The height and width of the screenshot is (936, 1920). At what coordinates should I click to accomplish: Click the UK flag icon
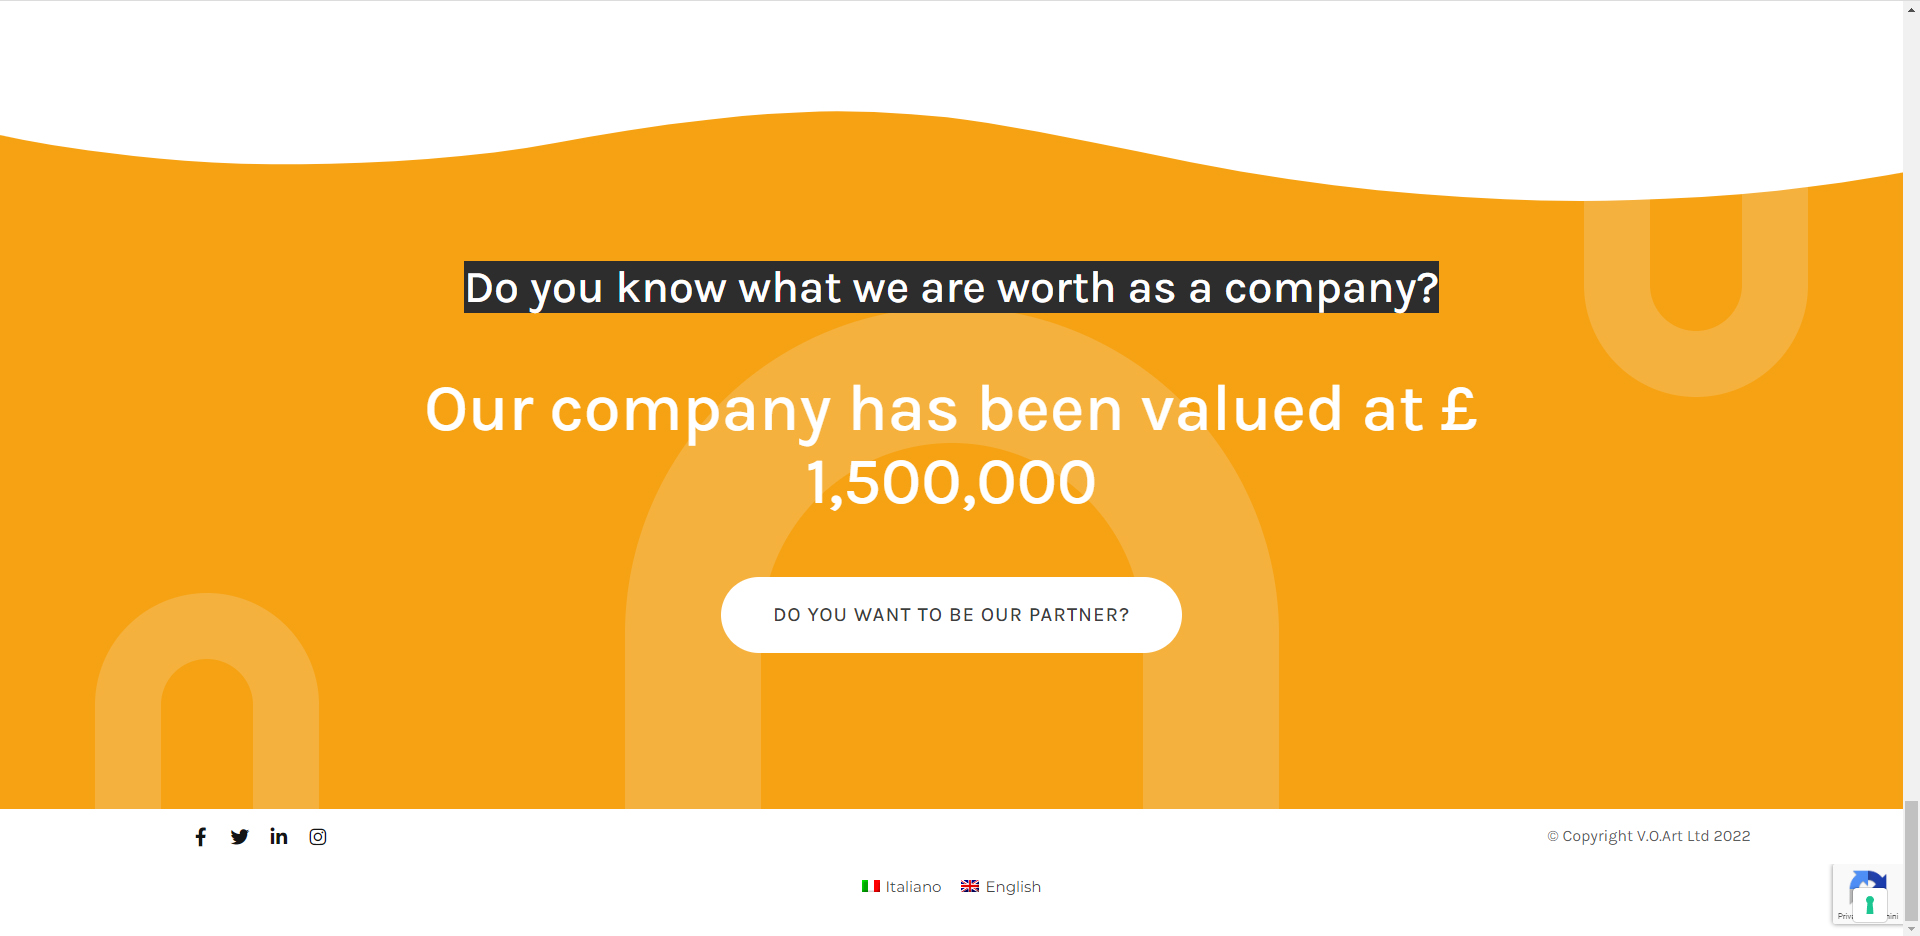pos(970,886)
